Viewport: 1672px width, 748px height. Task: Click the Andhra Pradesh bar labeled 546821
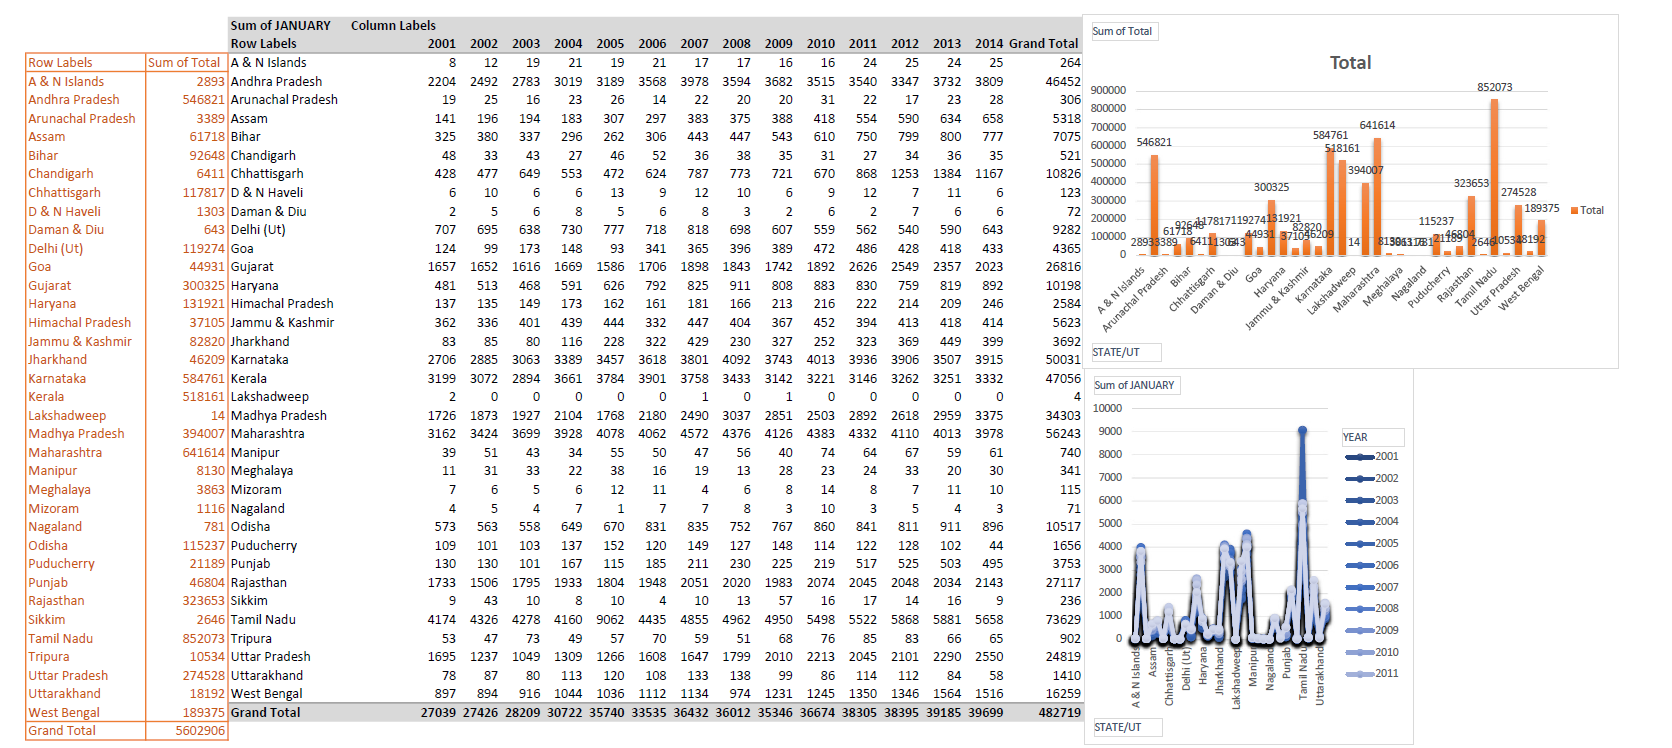coord(1154,205)
